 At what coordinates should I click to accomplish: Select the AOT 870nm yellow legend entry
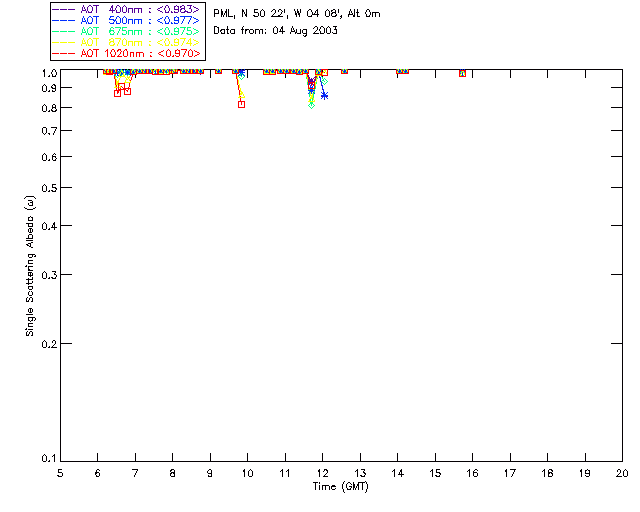pyautogui.click(x=126, y=42)
